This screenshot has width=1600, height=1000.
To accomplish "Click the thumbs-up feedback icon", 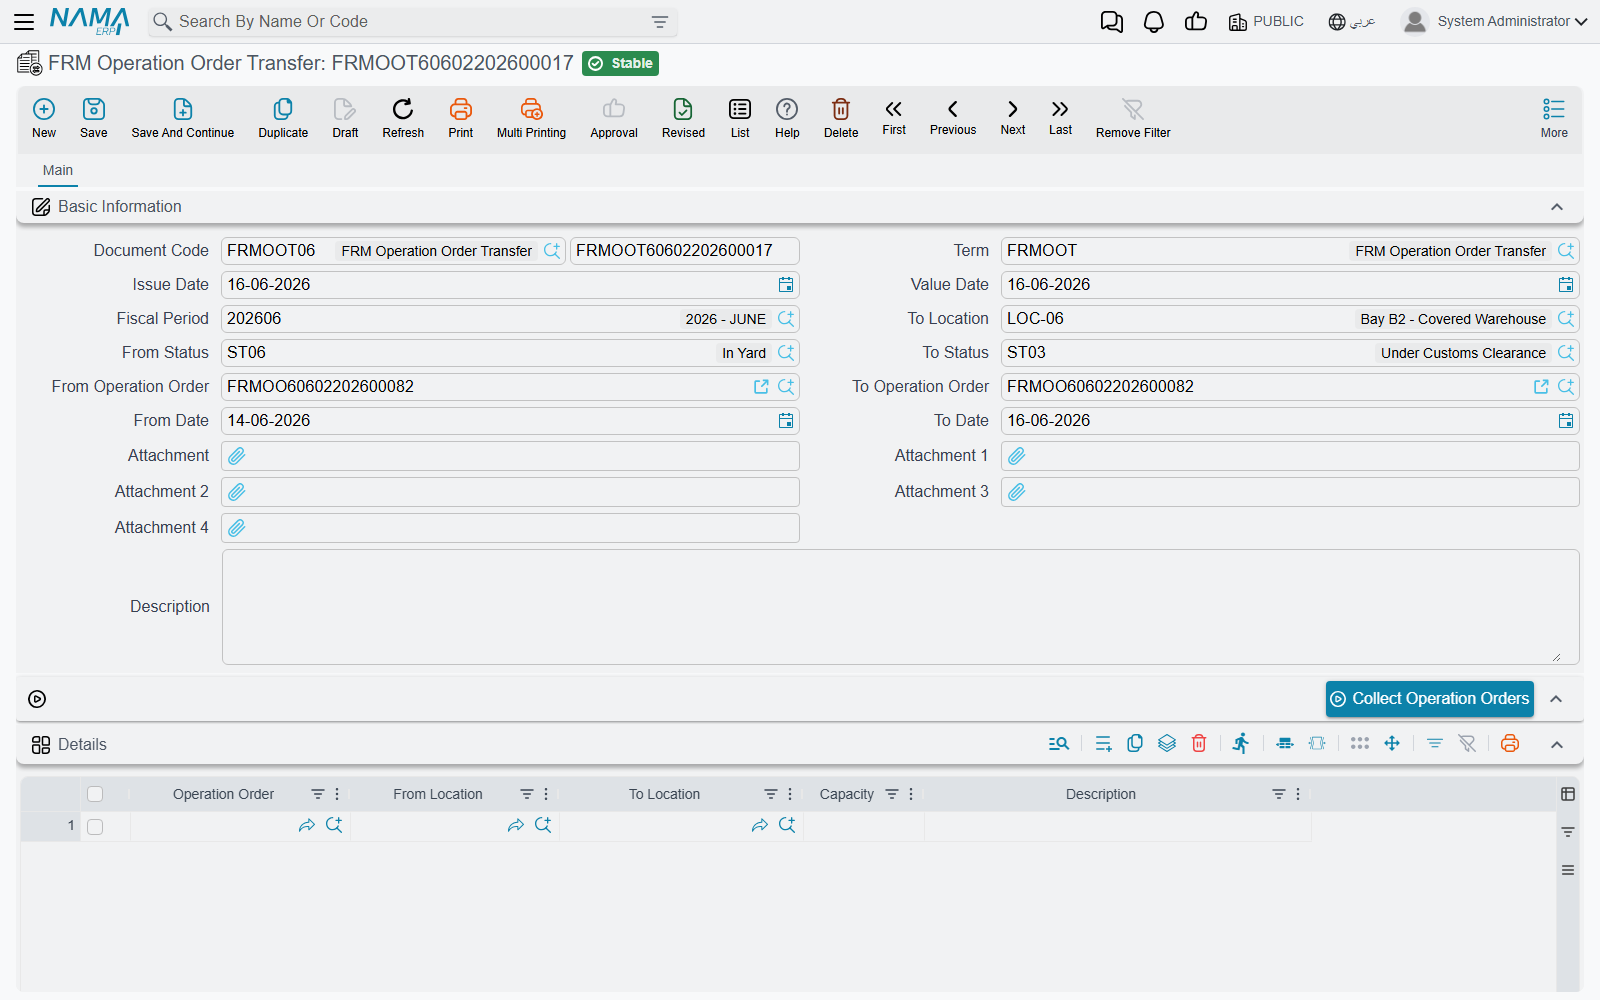I will click(1196, 21).
